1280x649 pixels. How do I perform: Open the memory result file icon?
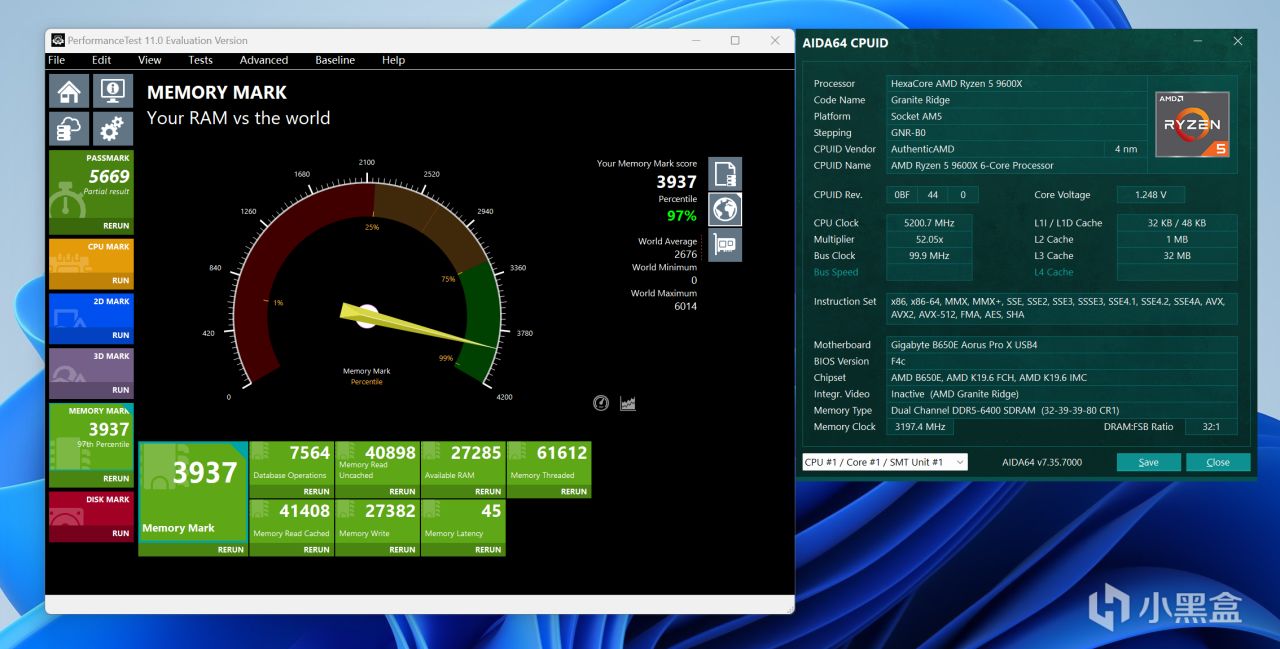pyautogui.click(x=725, y=173)
